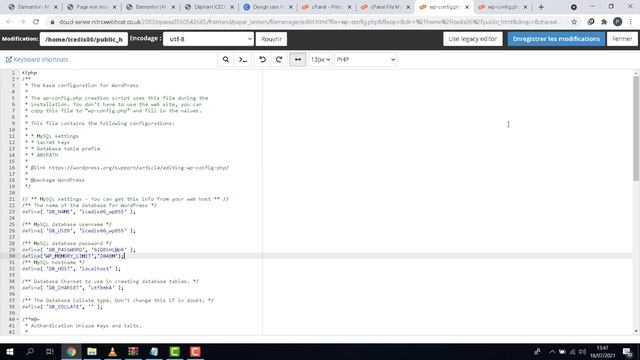Click the browser address bar URL
This screenshot has height=360, width=640.
(309, 22)
